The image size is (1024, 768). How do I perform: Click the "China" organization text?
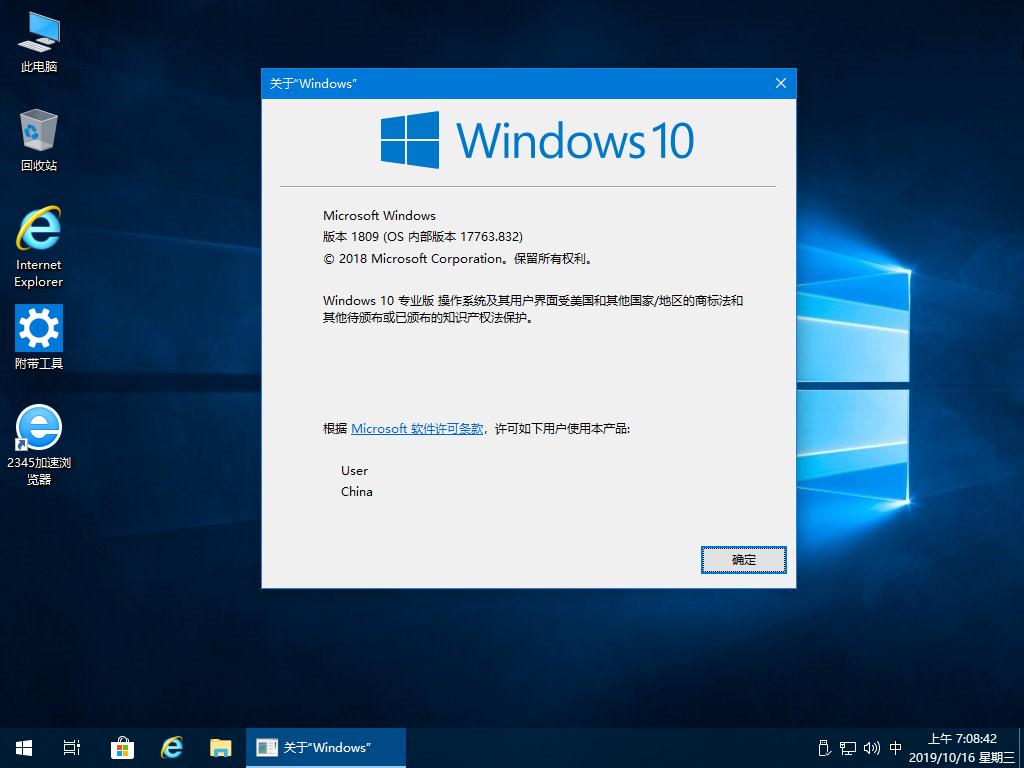(x=357, y=492)
